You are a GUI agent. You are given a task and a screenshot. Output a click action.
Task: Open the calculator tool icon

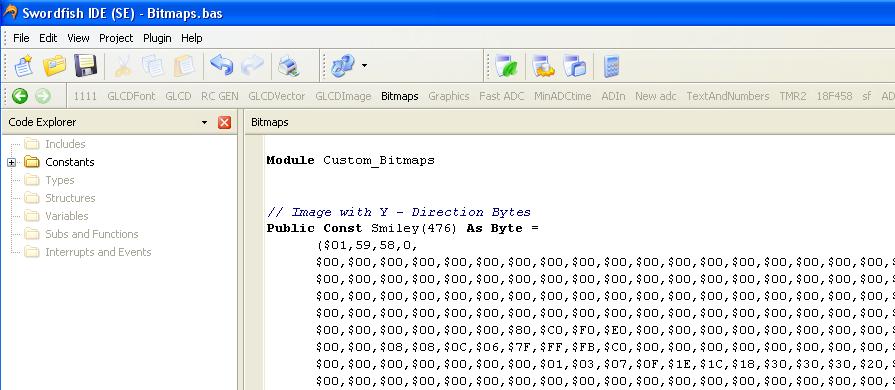click(x=611, y=66)
